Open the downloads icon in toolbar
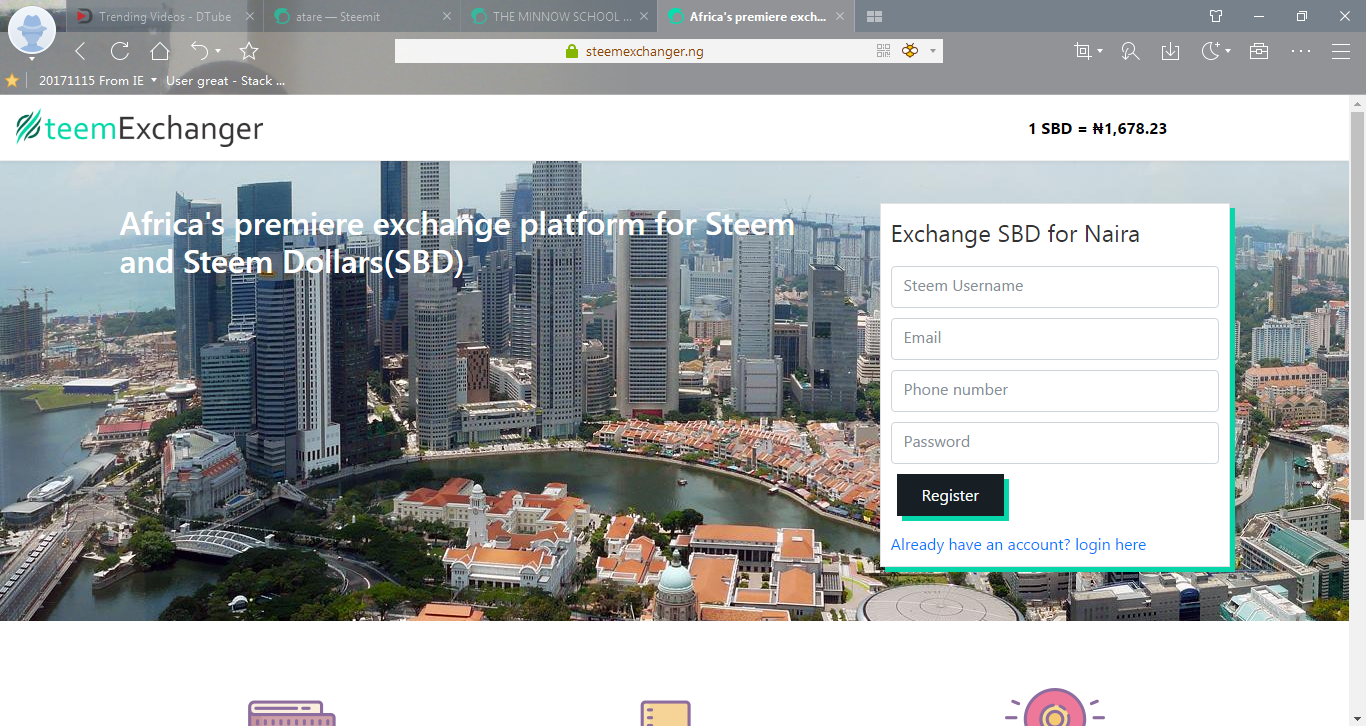Viewport: 1366px width, 726px height. tap(1170, 51)
